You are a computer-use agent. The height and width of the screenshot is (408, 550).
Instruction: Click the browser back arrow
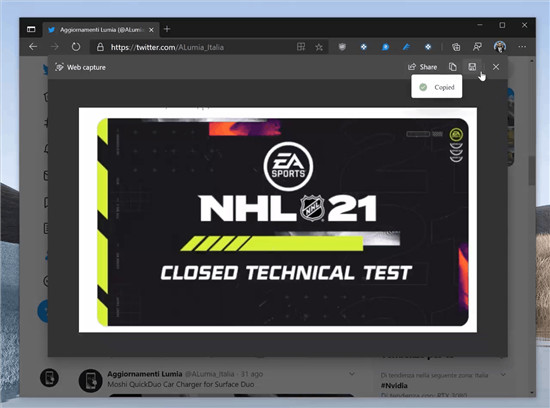(33, 47)
